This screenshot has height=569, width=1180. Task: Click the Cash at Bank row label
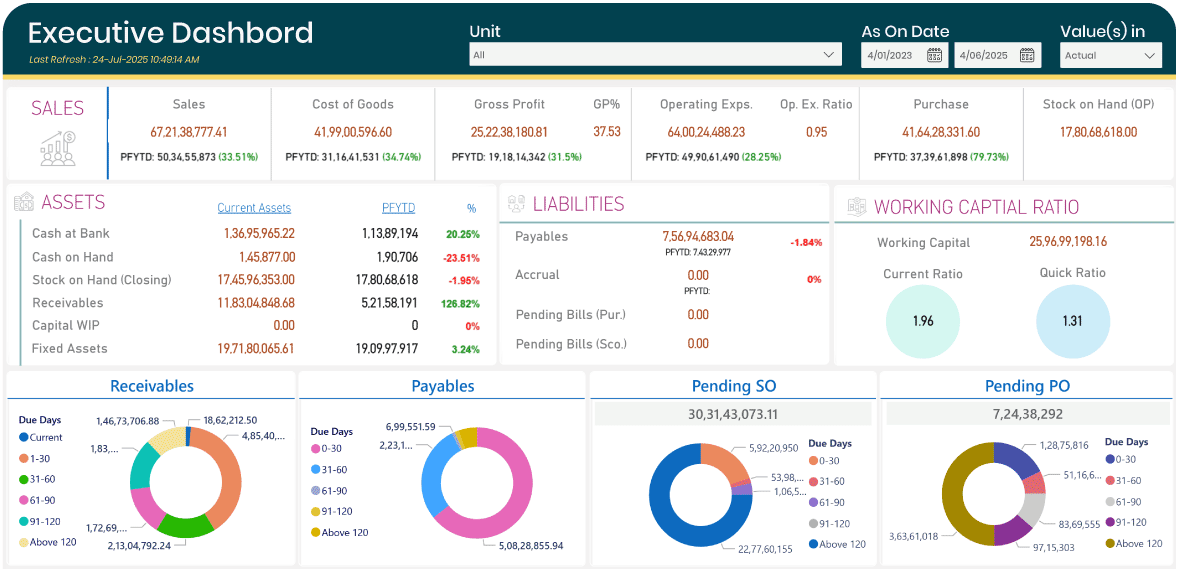click(71, 233)
